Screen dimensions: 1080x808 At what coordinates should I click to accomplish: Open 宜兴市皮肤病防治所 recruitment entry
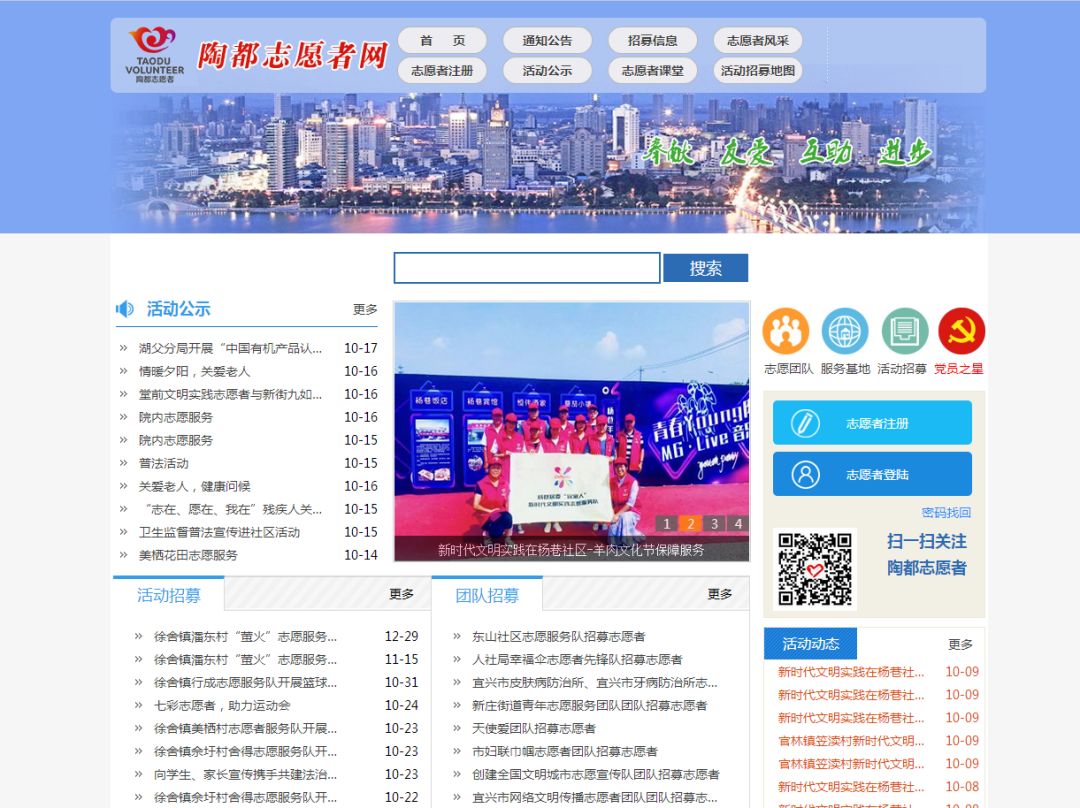[x=594, y=683]
